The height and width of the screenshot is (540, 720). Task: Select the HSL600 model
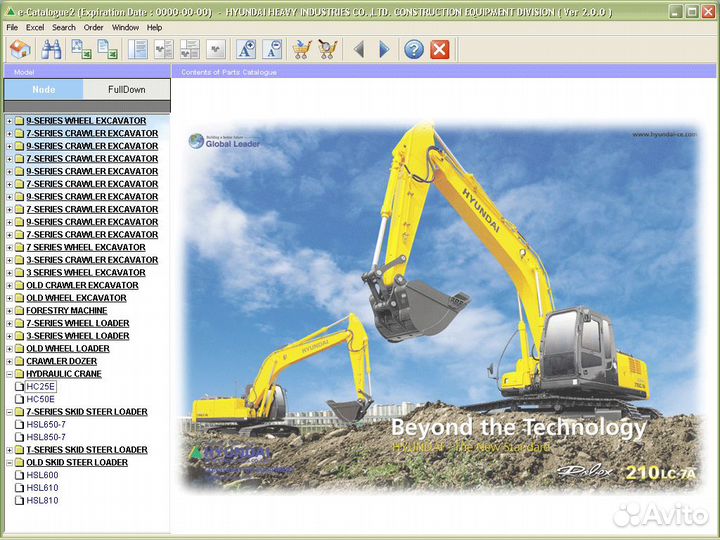pos(42,475)
